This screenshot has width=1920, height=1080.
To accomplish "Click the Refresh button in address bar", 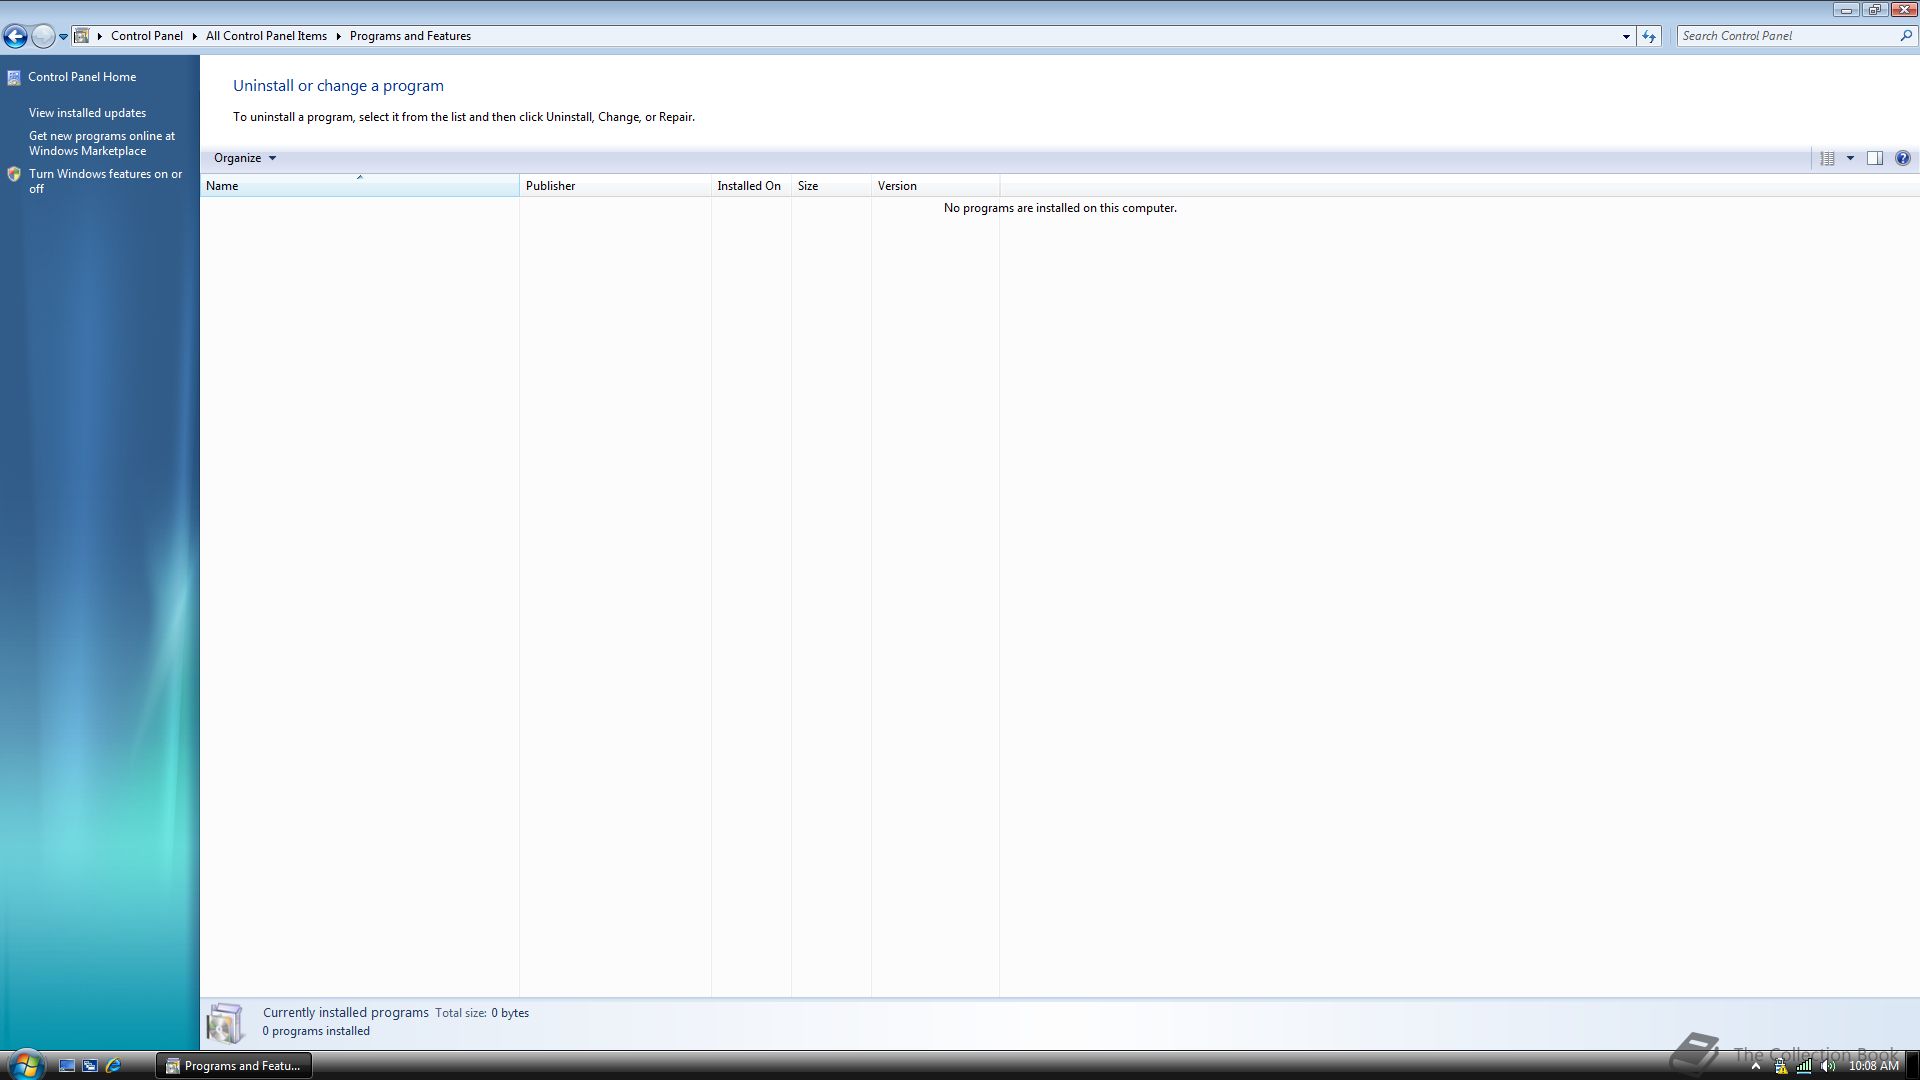I will [1649, 36].
